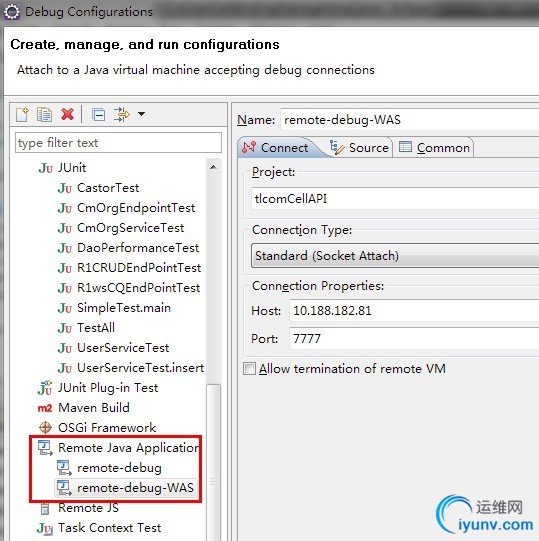
Task: Select SimpleTest.main configuration
Action: point(124,308)
